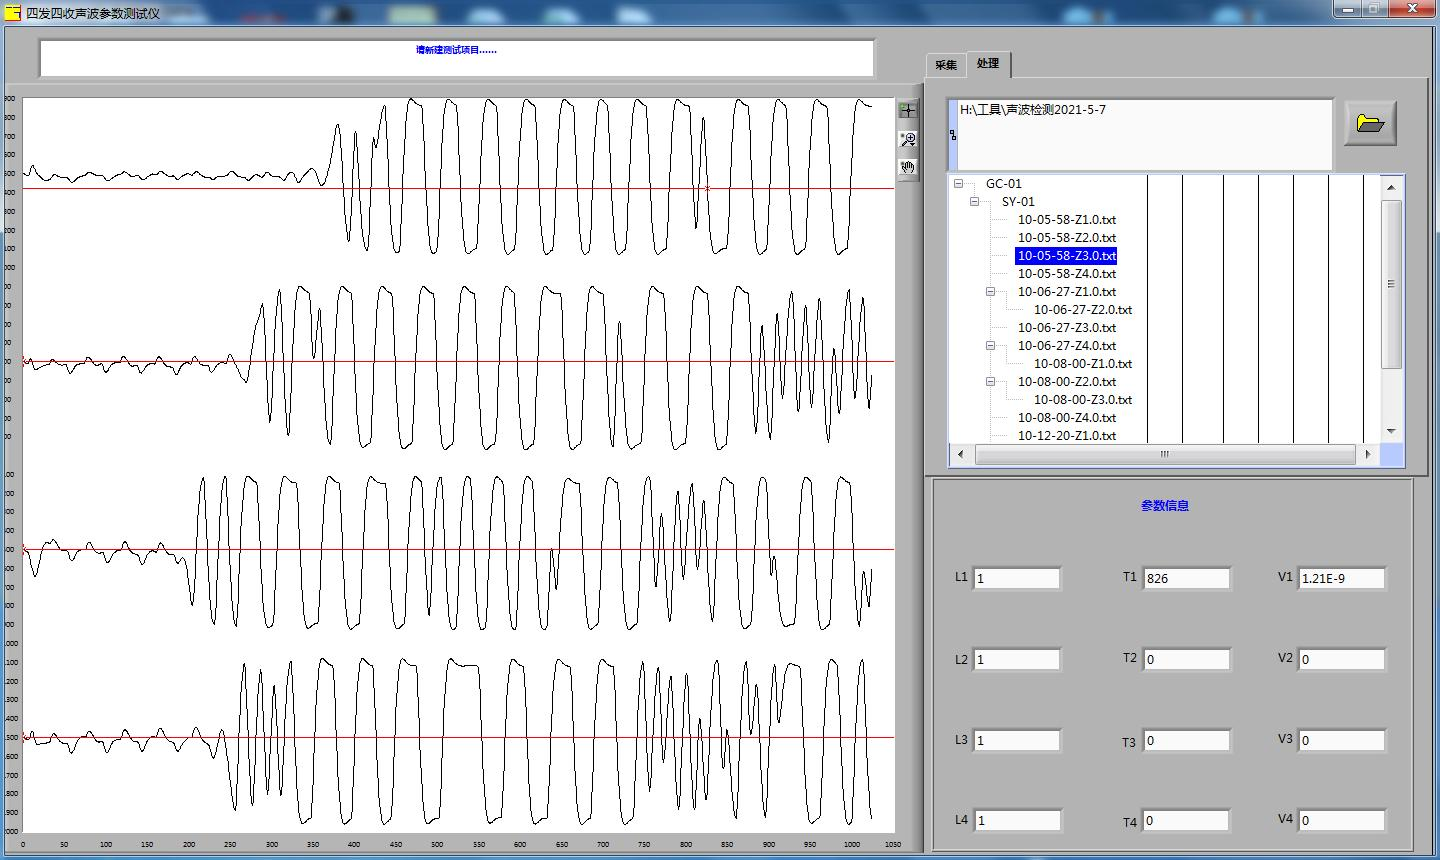Click the 参数信息 heading

pos(1165,506)
